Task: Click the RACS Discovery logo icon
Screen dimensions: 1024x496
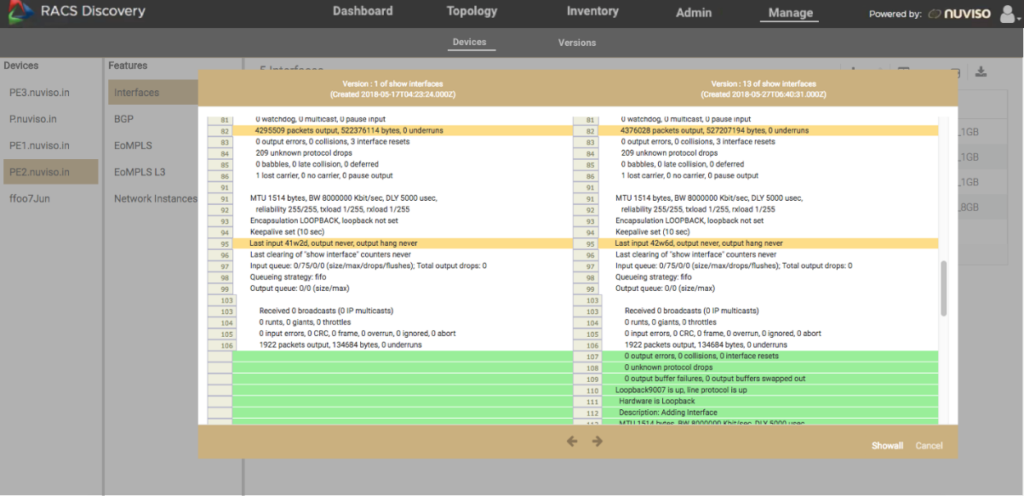Action: click(18, 13)
